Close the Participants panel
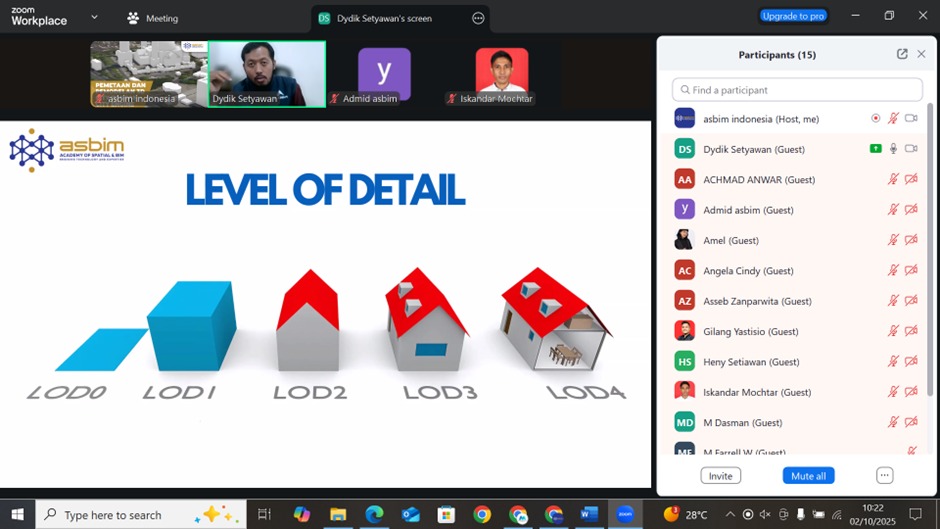This screenshot has width=940, height=529. (921, 54)
